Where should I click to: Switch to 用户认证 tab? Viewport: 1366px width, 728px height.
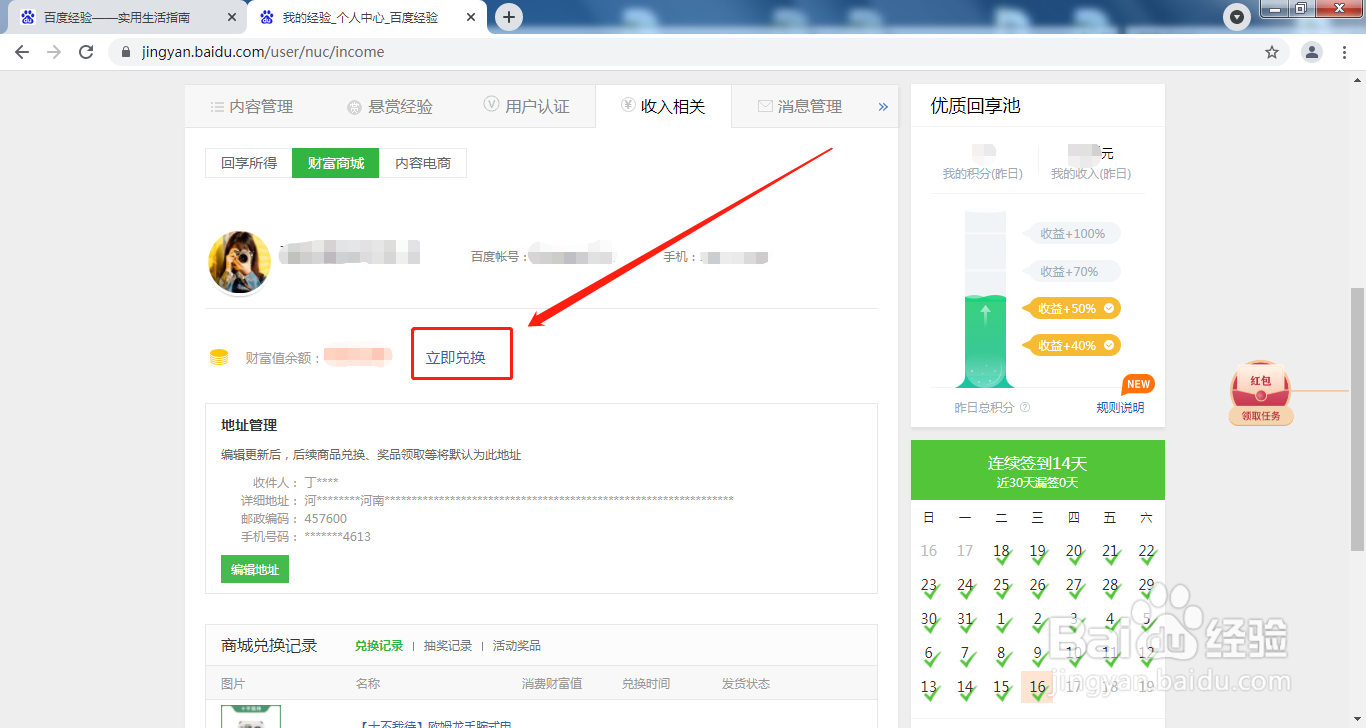[x=526, y=106]
